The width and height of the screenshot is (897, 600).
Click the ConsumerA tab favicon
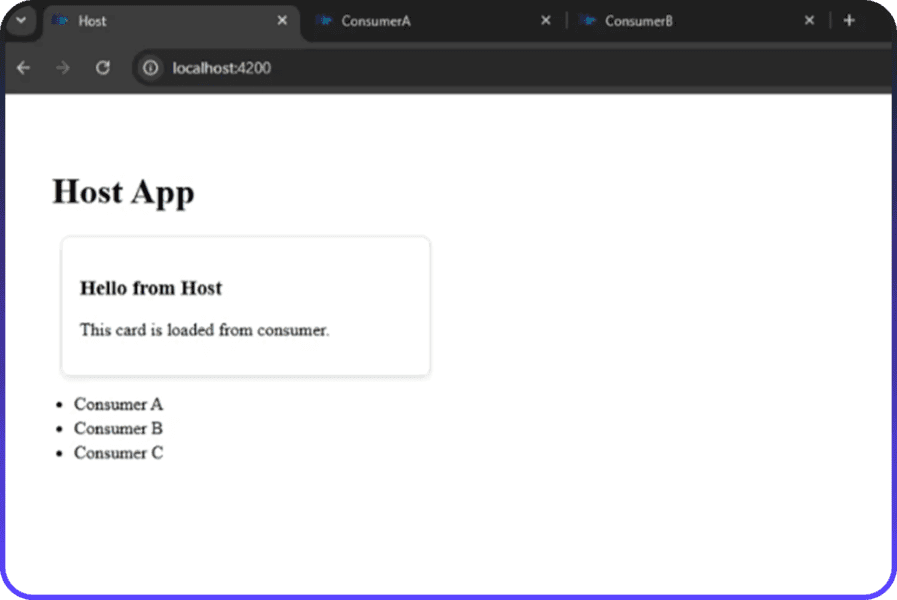click(x=324, y=20)
